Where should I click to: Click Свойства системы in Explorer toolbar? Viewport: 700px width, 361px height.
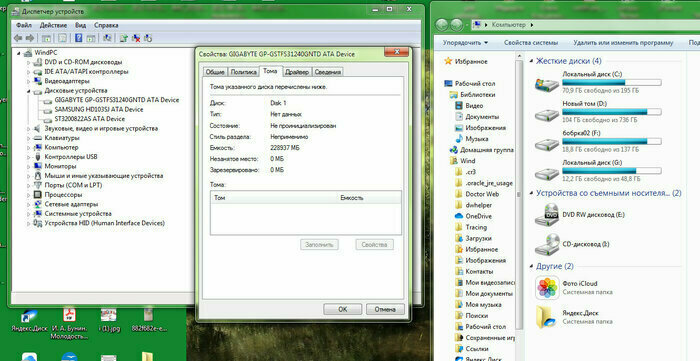pyautogui.click(x=531, y=43)
